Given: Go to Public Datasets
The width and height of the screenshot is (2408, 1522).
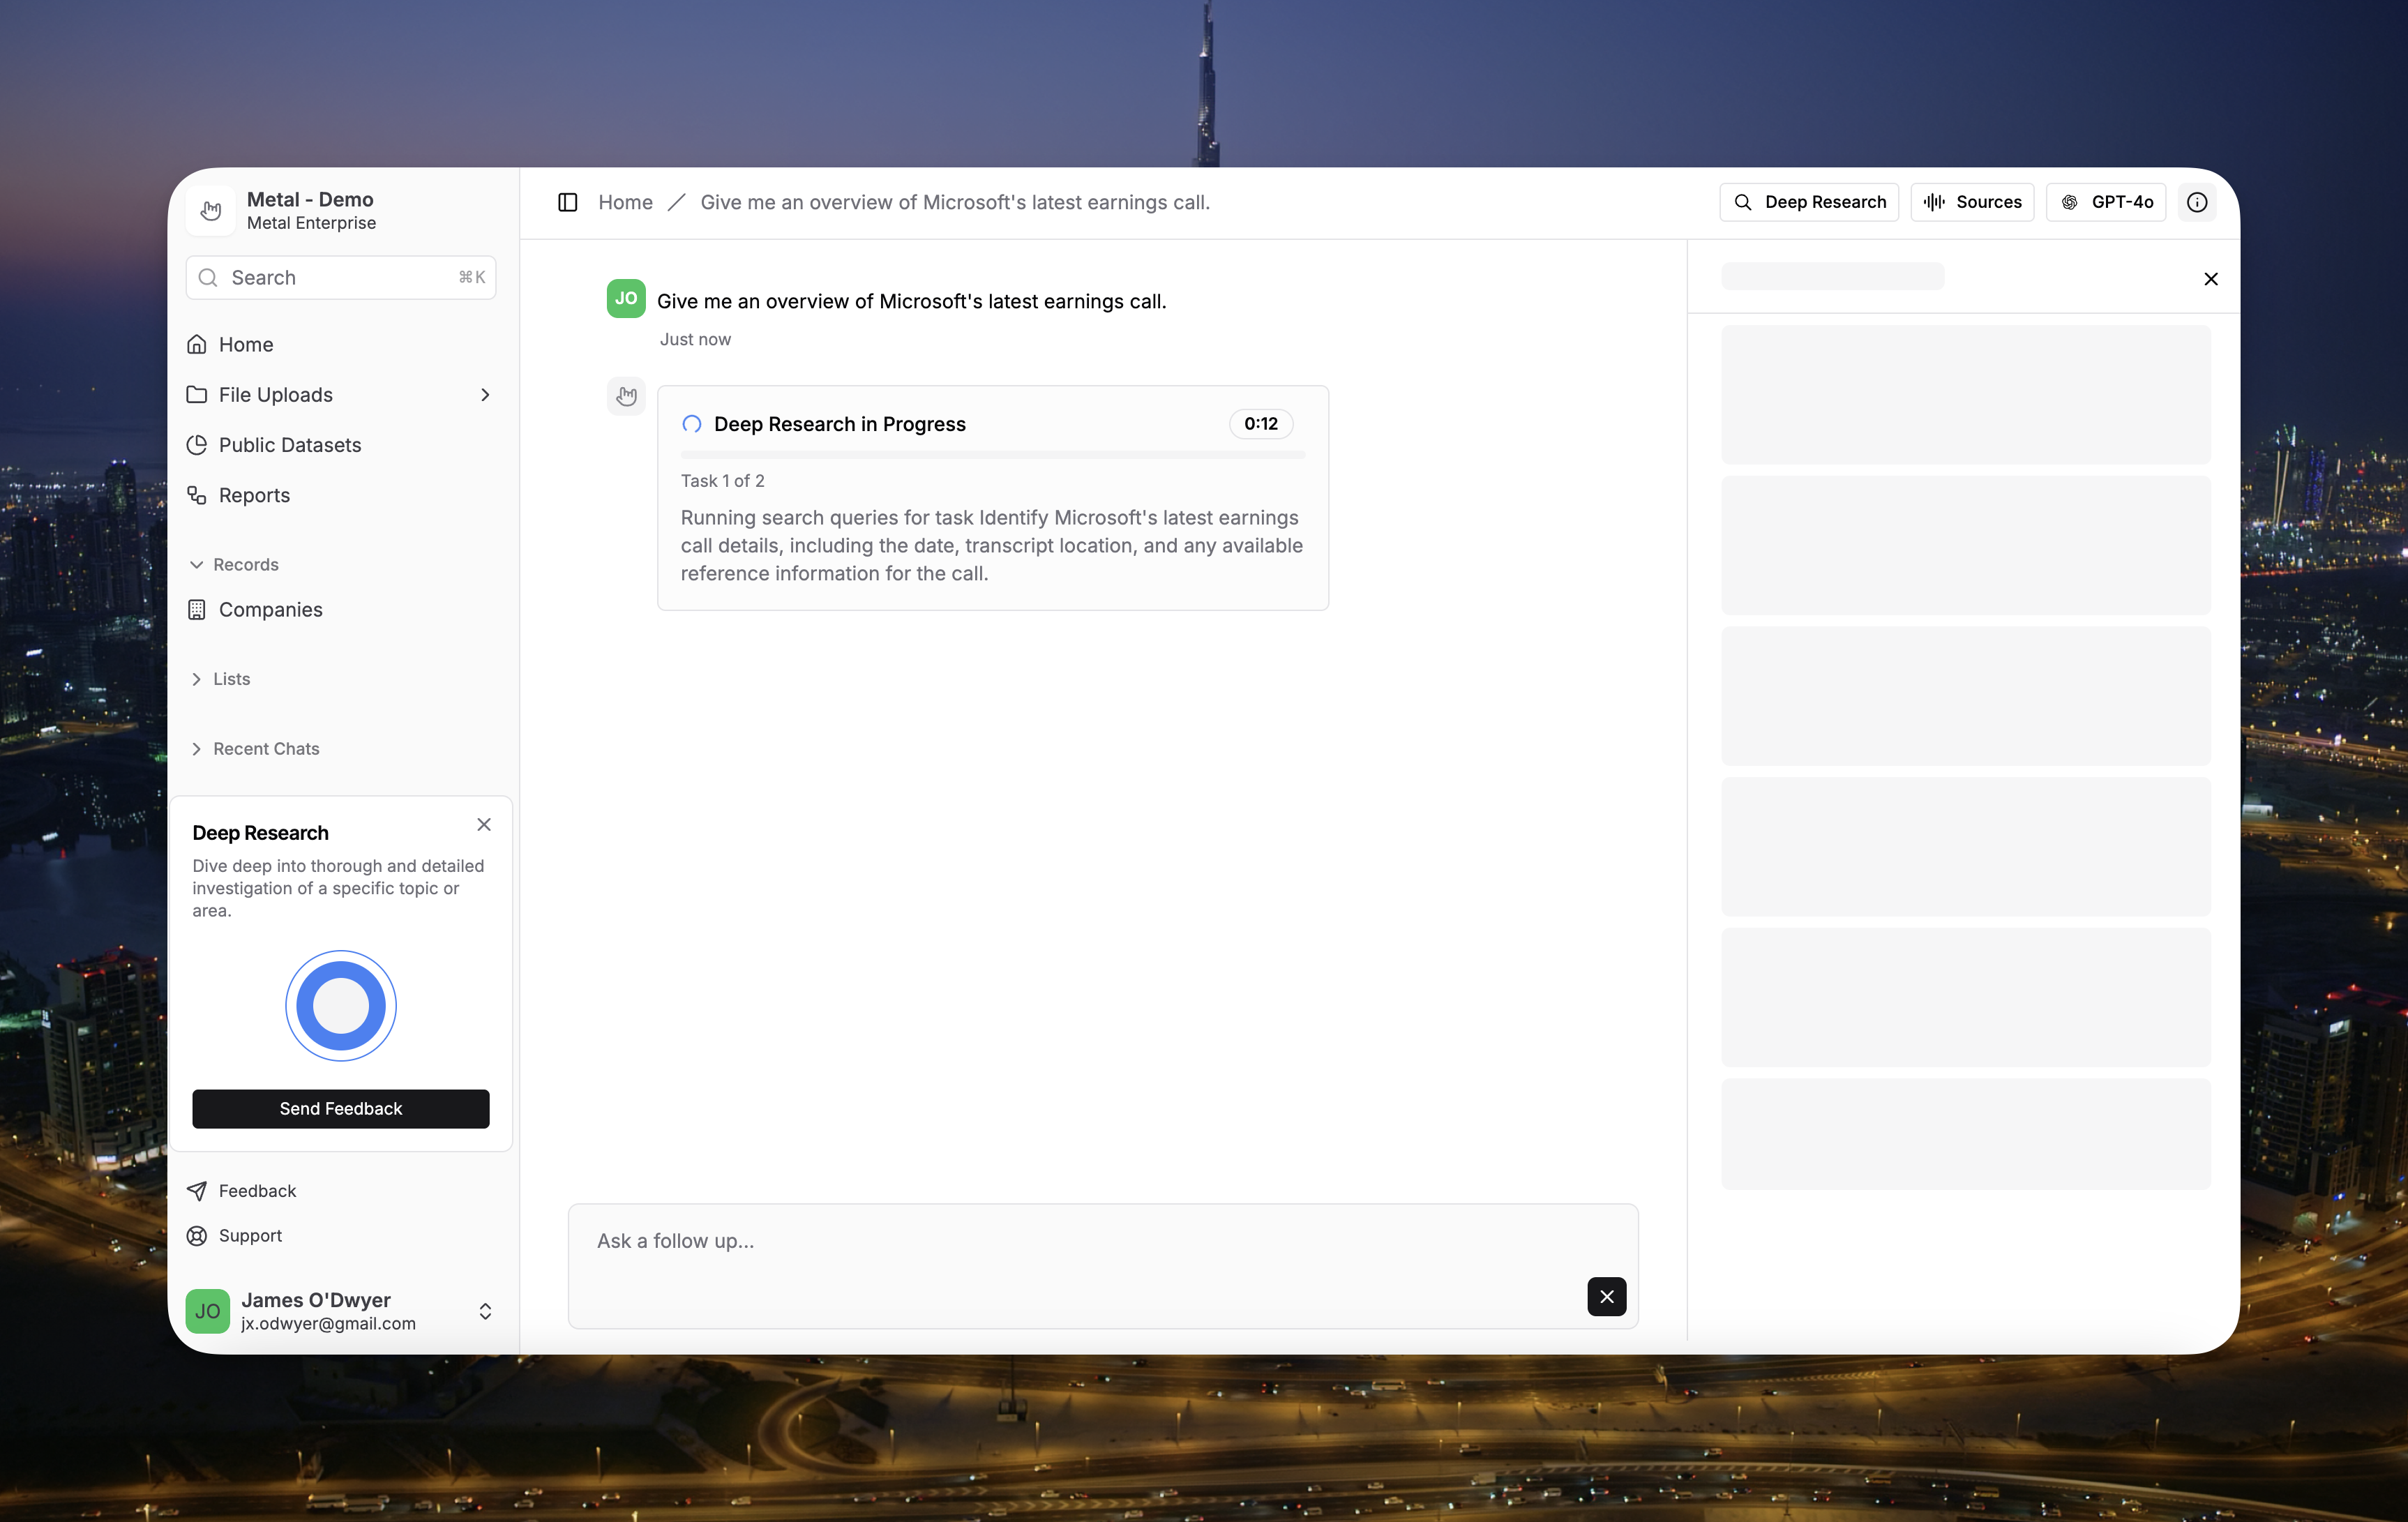Looking at the screenshot, I should 289,445.
